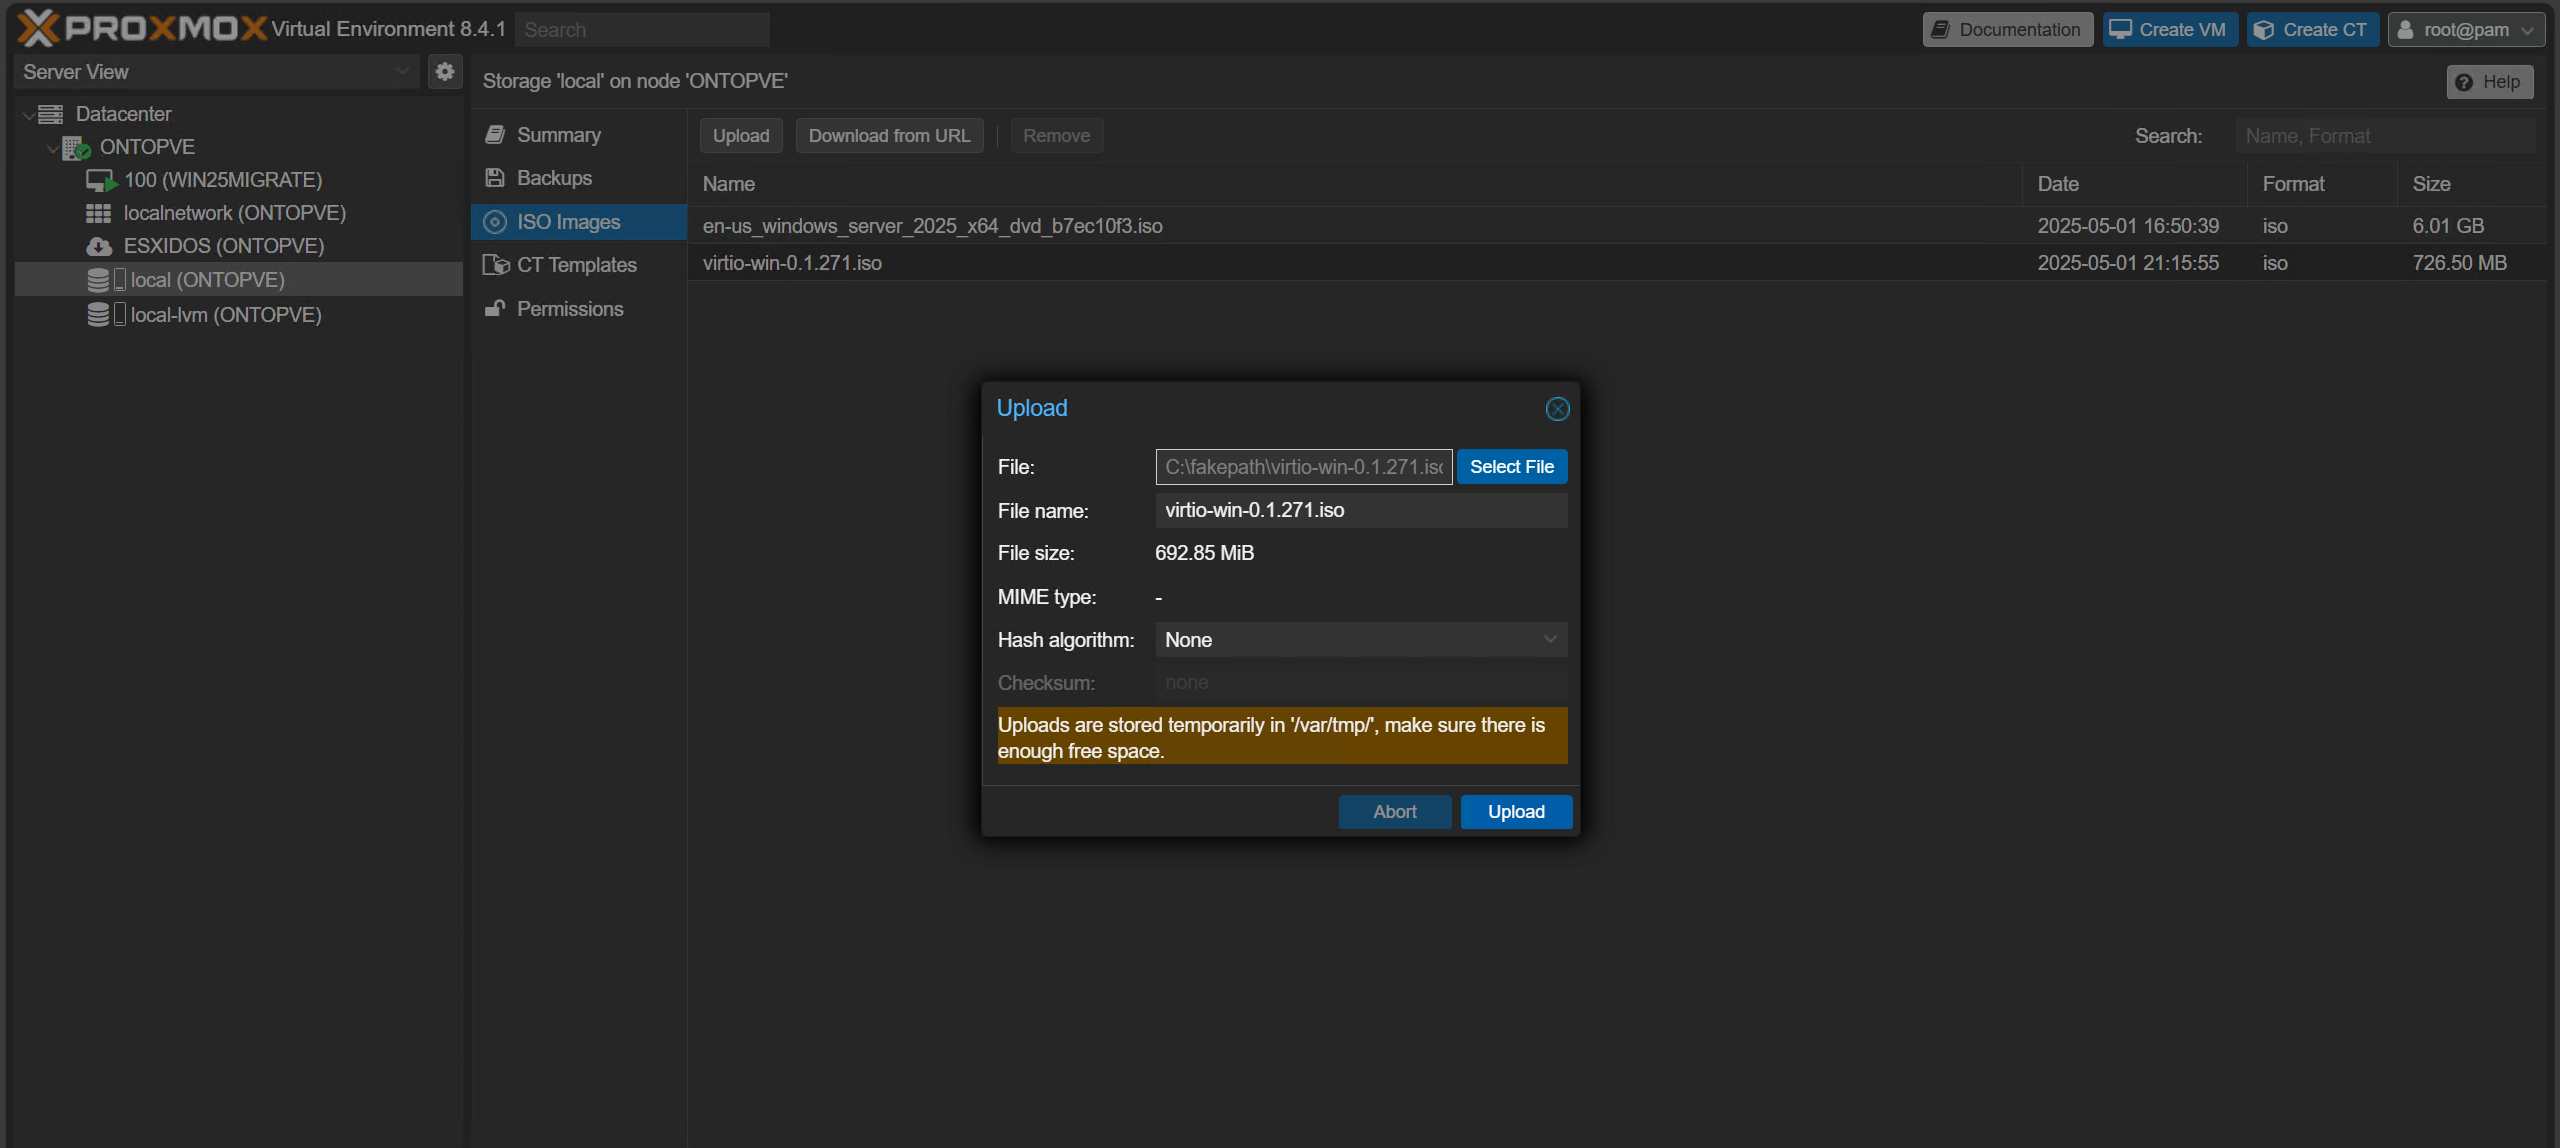Image resolution: width=2560 pixels, height=1148 pixels.
Task: Focus the Name, Format search box
Action: click(2385, 136)
